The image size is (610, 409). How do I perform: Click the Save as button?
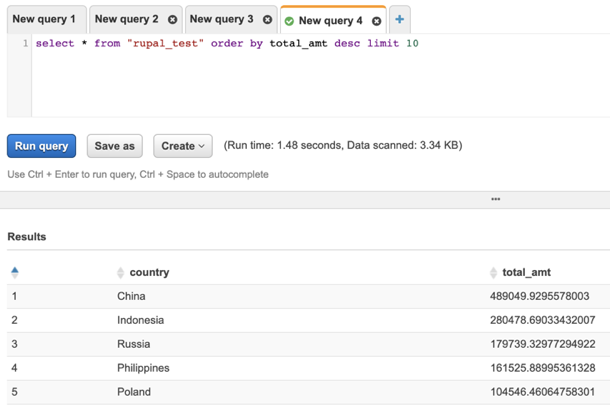point(114,146)
